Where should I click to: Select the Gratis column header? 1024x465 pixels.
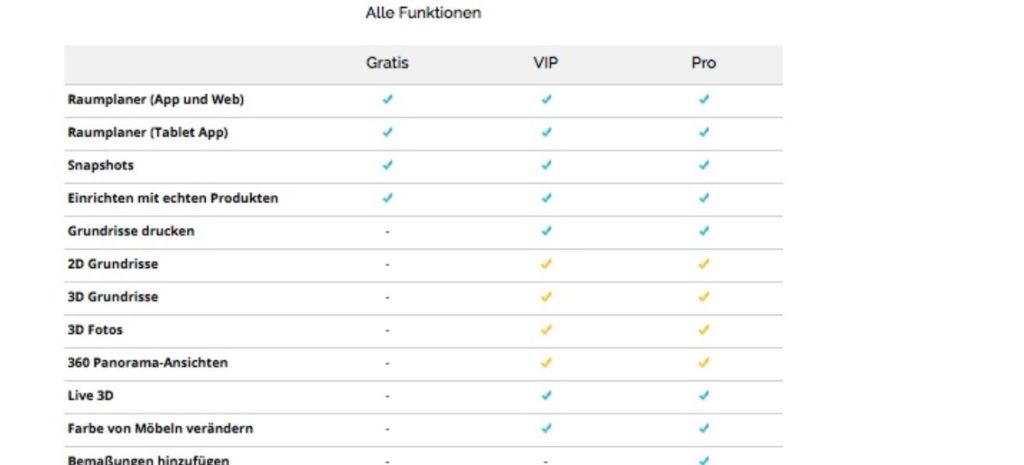(x=387, y=63)
